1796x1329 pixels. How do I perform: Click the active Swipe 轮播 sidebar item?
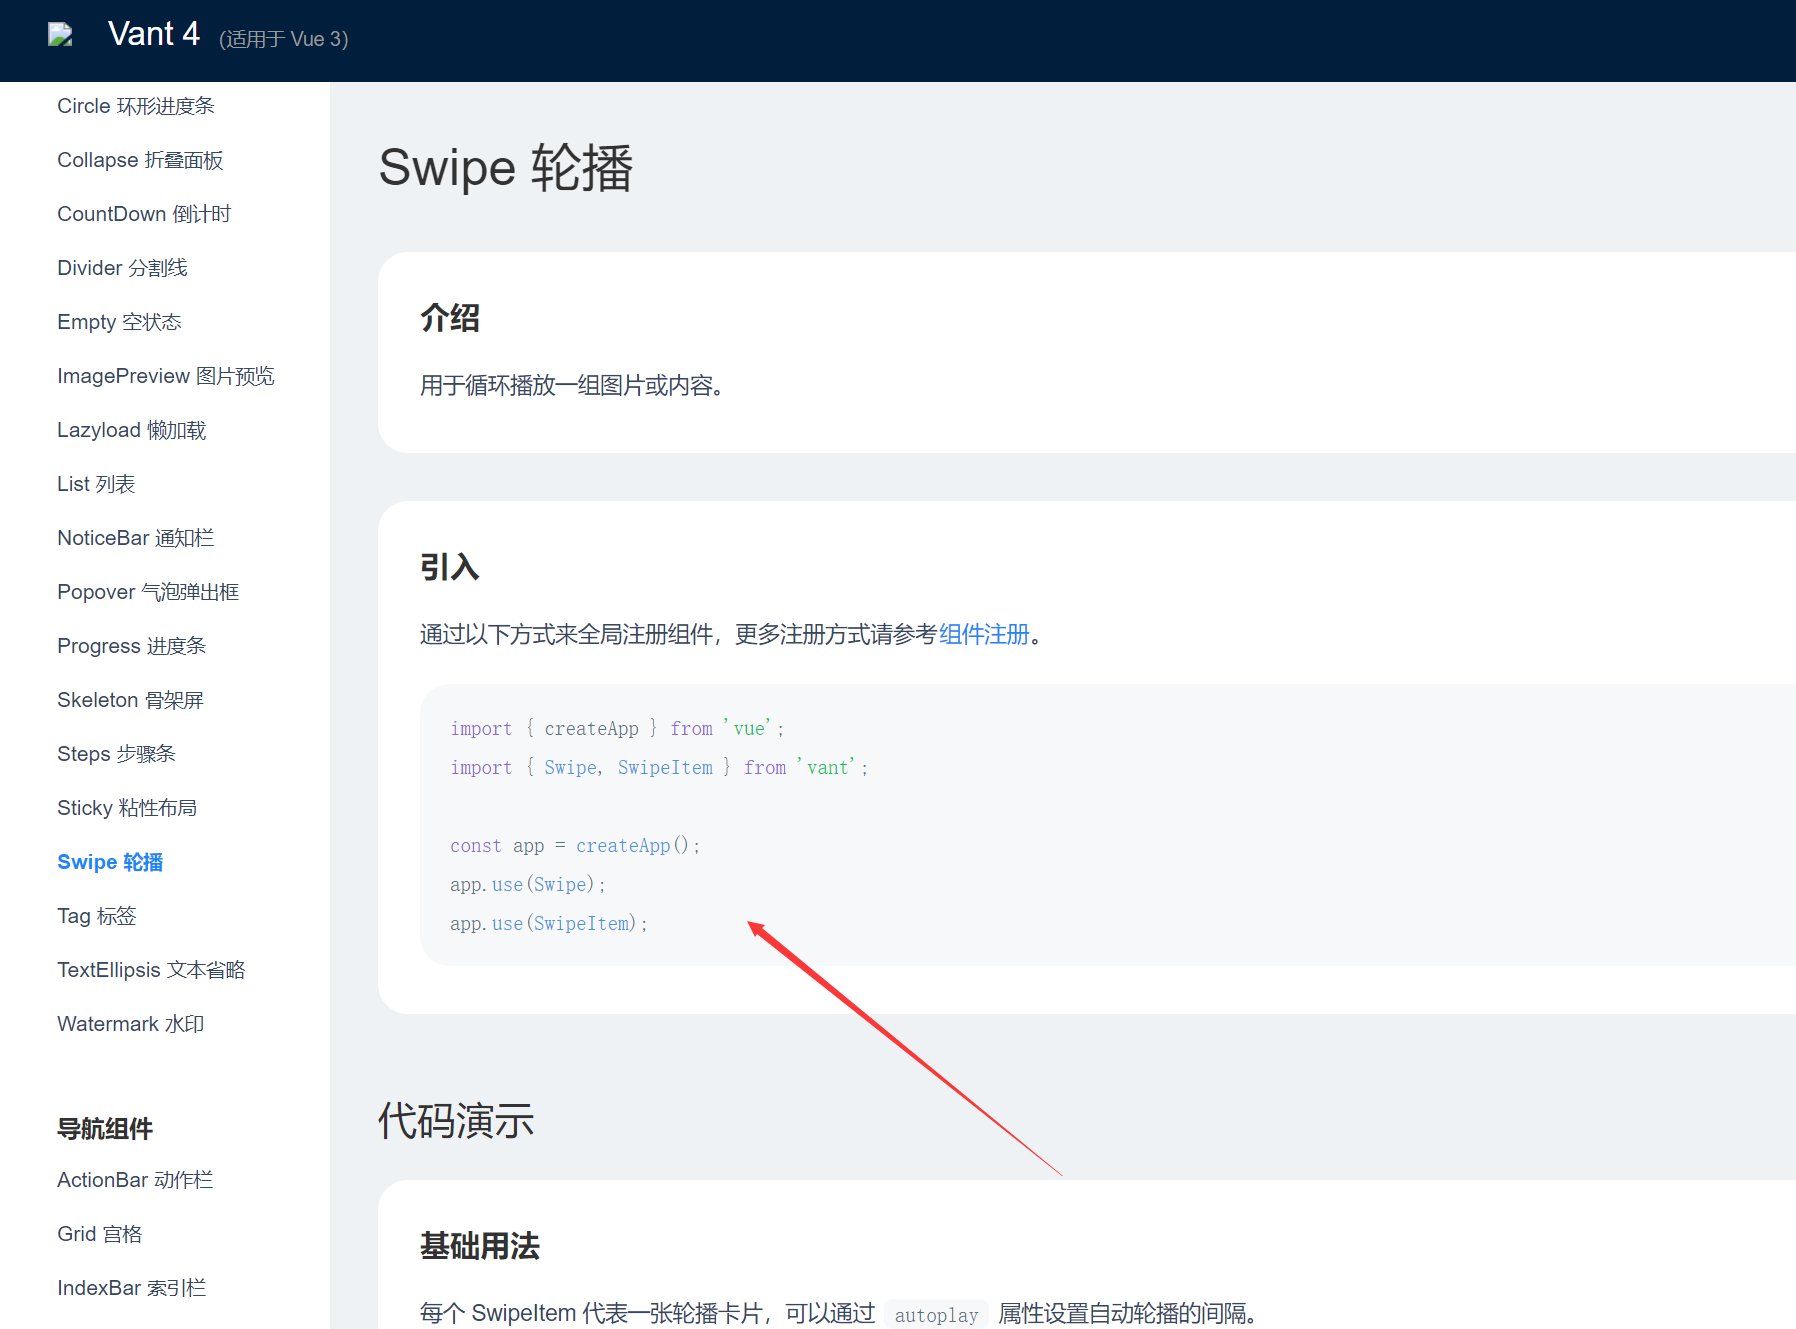click(x=110, y=862)
